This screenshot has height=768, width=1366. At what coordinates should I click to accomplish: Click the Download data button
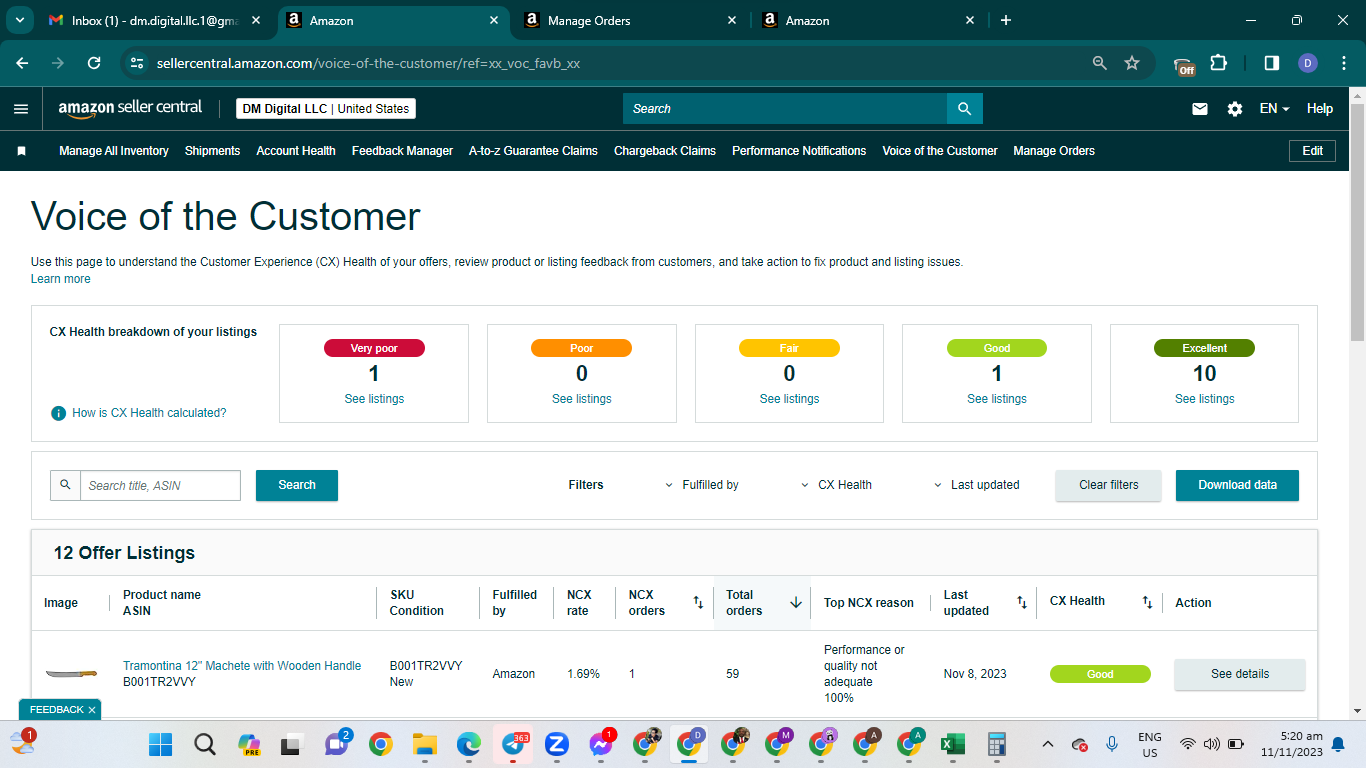(x=1238, y=485)
